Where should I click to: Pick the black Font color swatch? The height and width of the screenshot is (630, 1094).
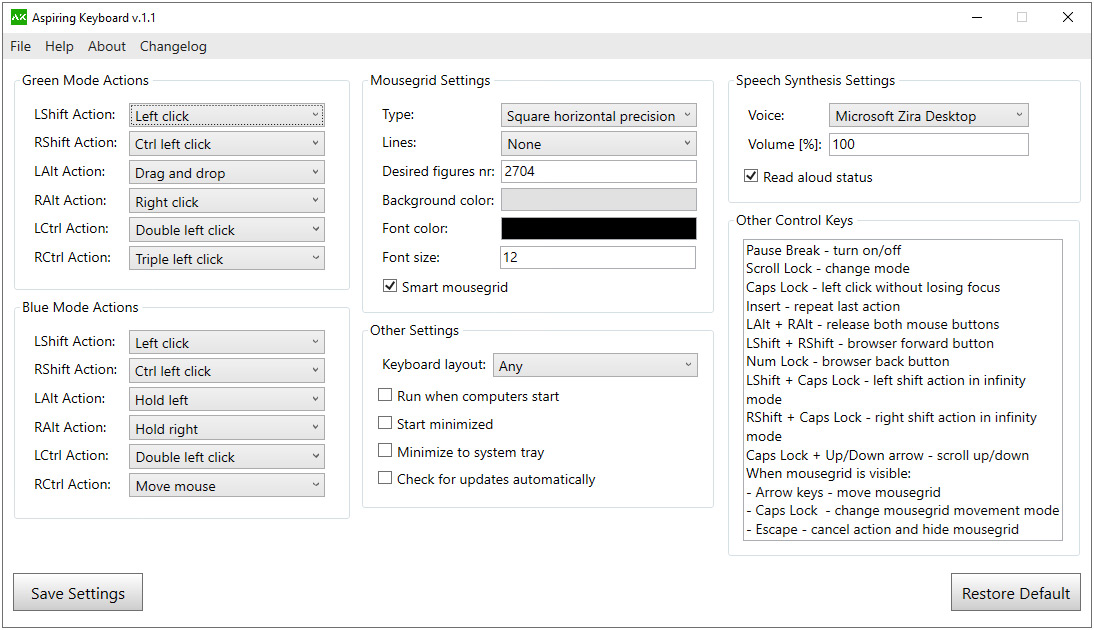tap(599, 228)
